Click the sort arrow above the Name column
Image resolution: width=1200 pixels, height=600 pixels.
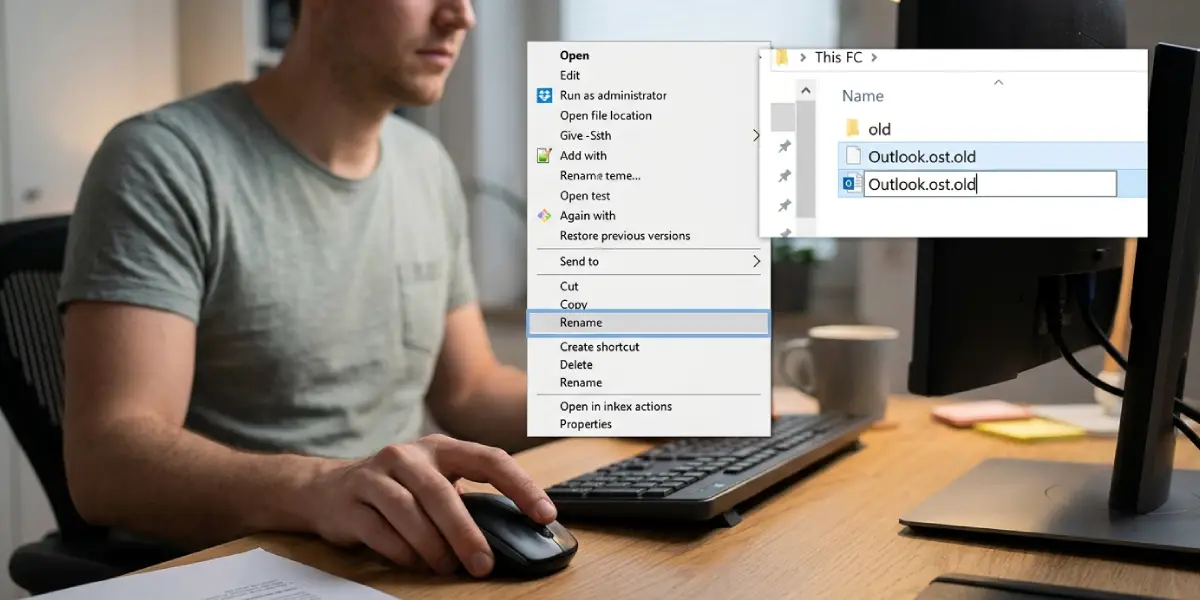pos(998,82)
